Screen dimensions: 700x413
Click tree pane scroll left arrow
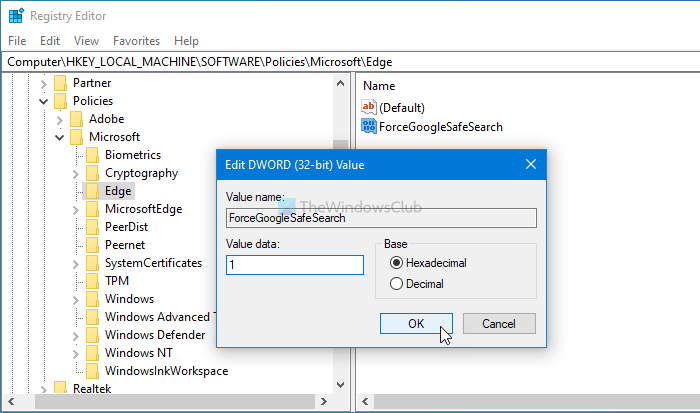tap(11, 401)
